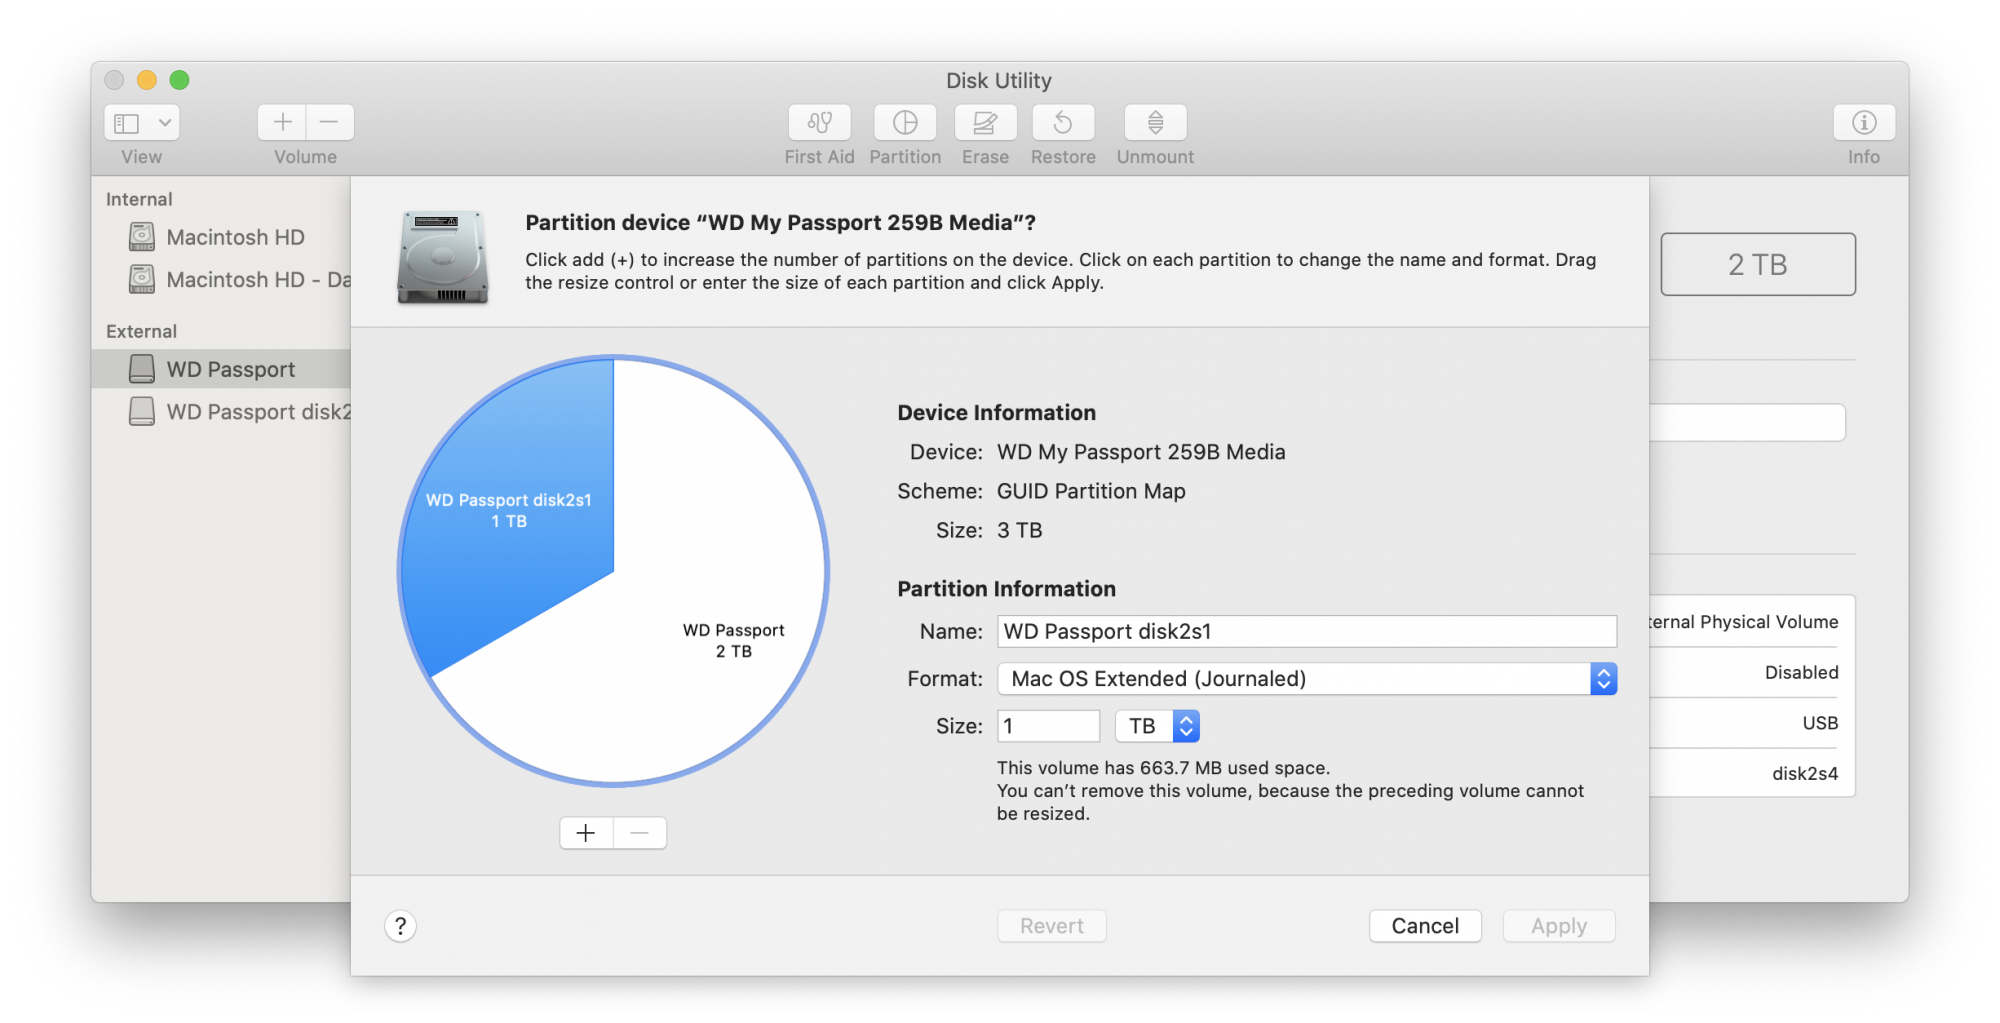The image size is (2000, 1023).
Task: Click the GUID Partition Map scheme text
Action: click(1091, 491)
